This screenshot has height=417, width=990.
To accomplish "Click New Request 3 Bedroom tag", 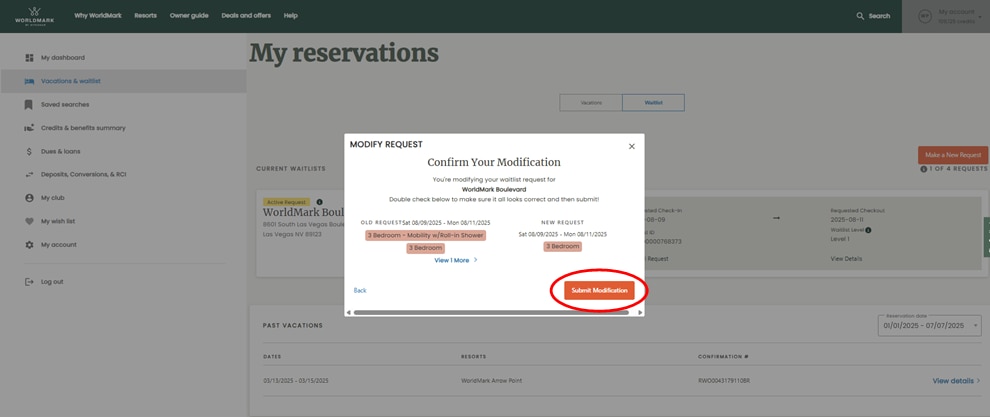I will 563,246.
